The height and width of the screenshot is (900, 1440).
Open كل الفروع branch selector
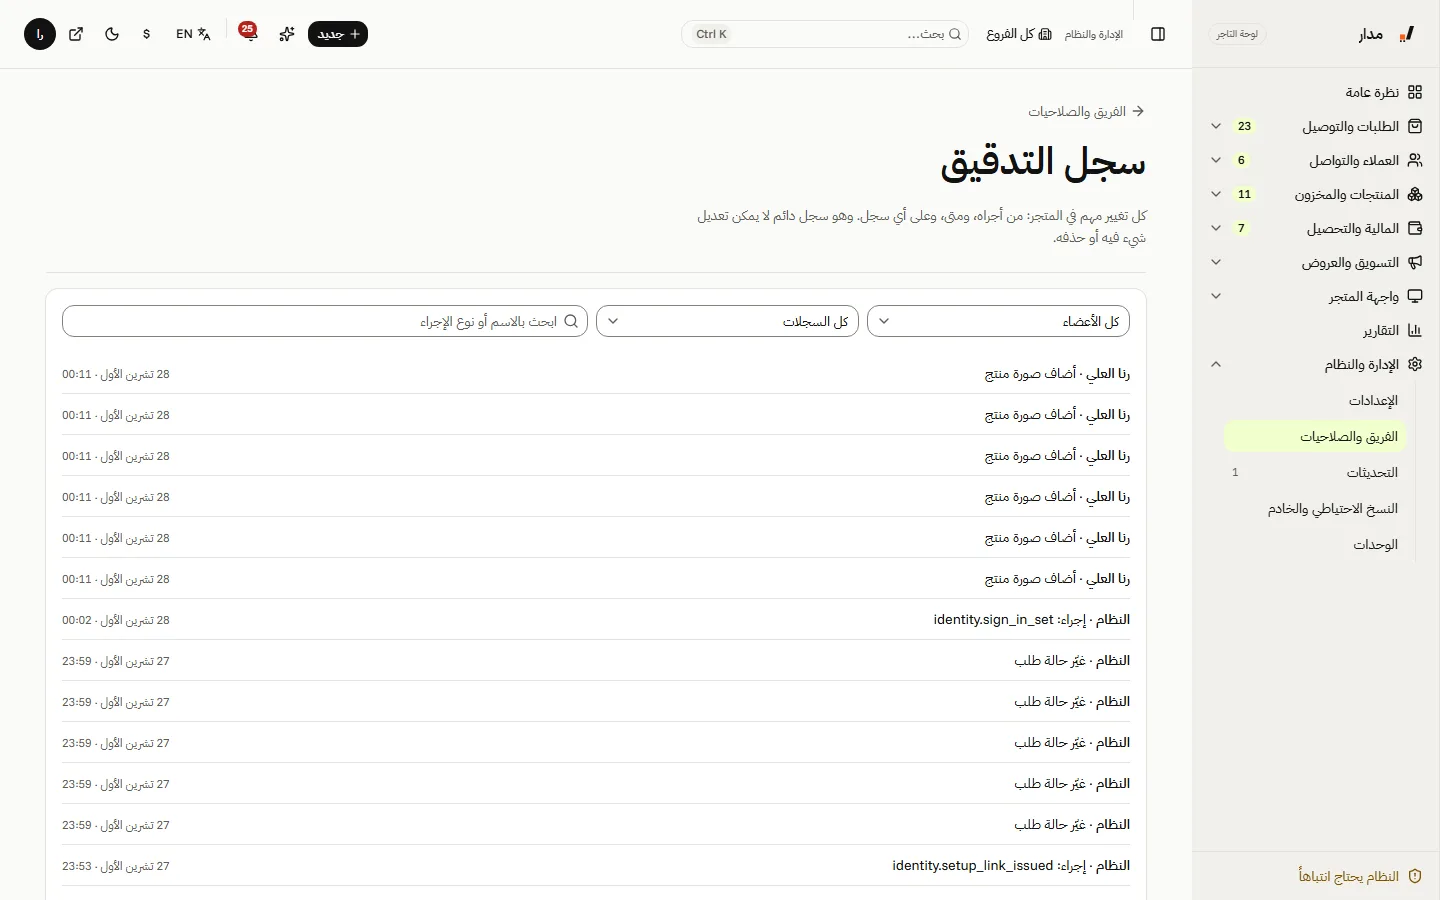click(1019, 34)
